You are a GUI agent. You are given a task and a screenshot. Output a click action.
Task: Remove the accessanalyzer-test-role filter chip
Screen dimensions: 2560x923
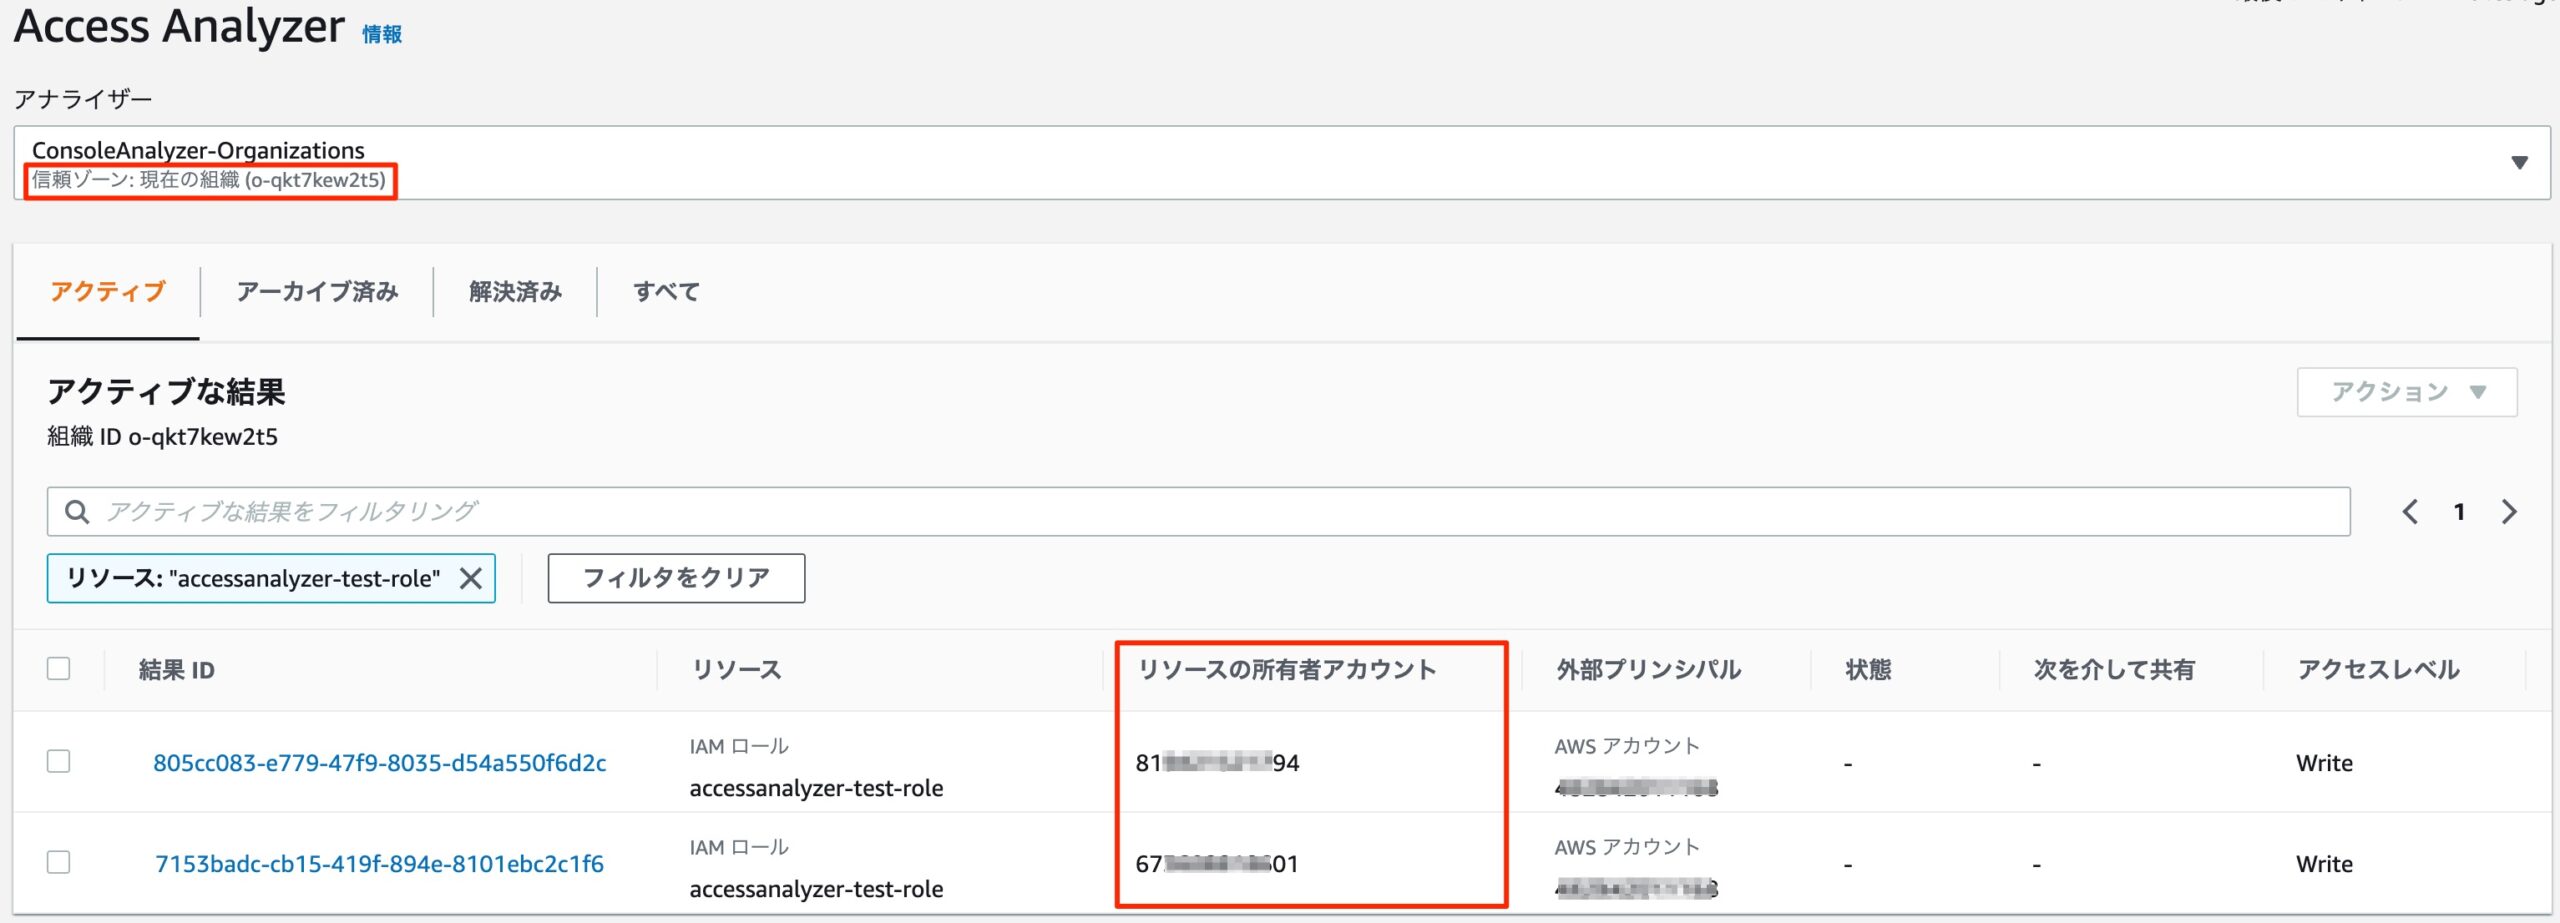(471, 578)
